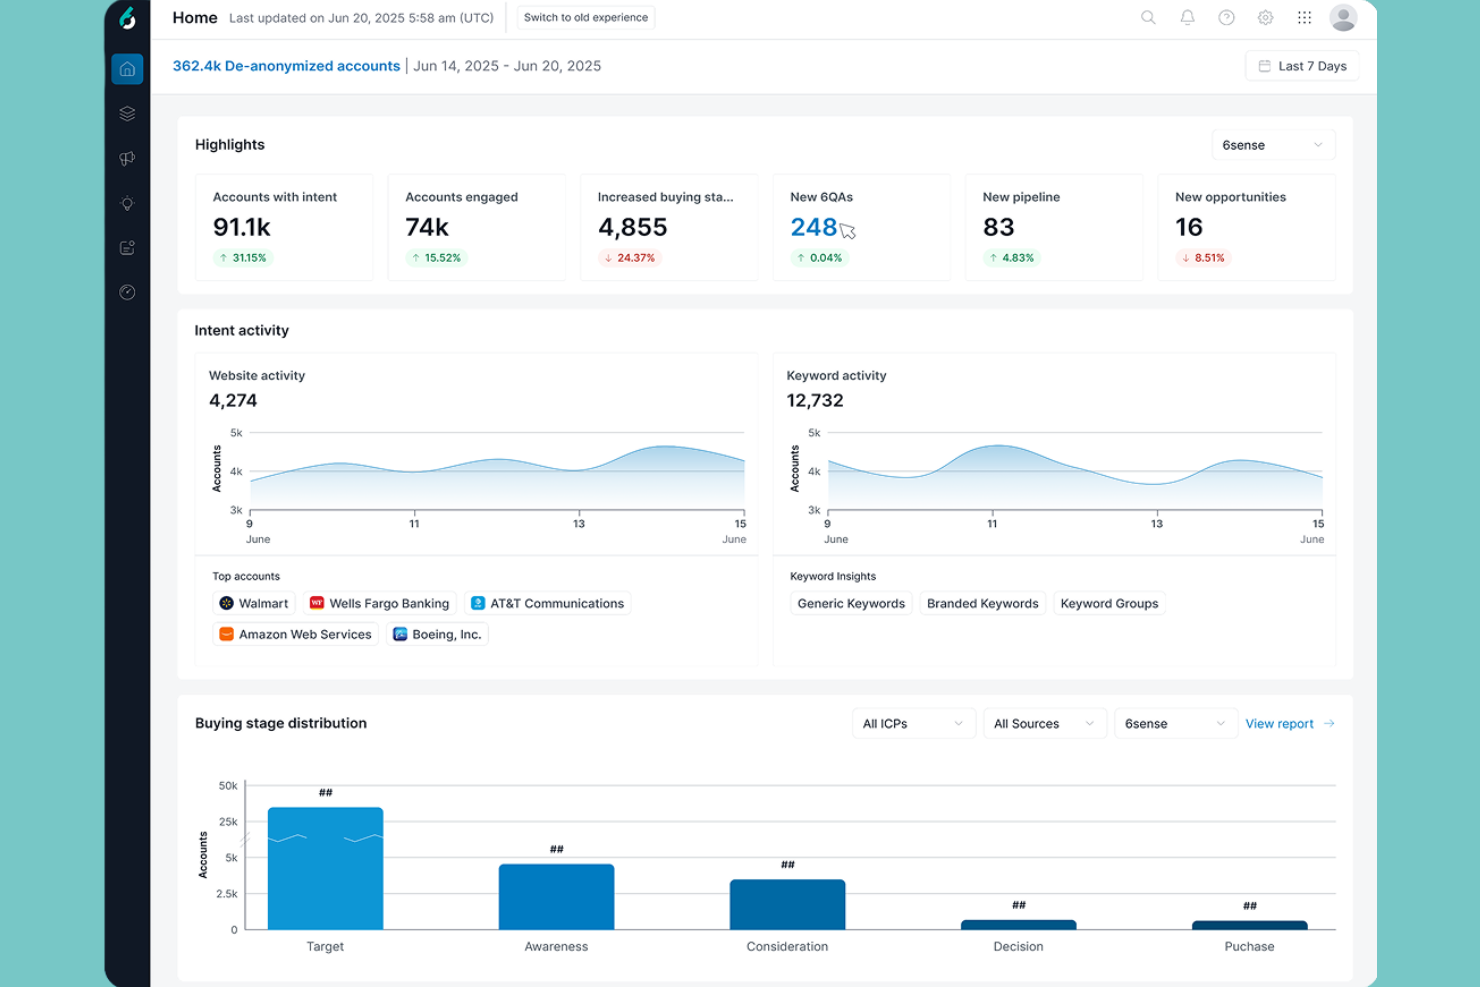Select the Branded Keywords chip
The image size is (1480, 987).
click(982, 603)
